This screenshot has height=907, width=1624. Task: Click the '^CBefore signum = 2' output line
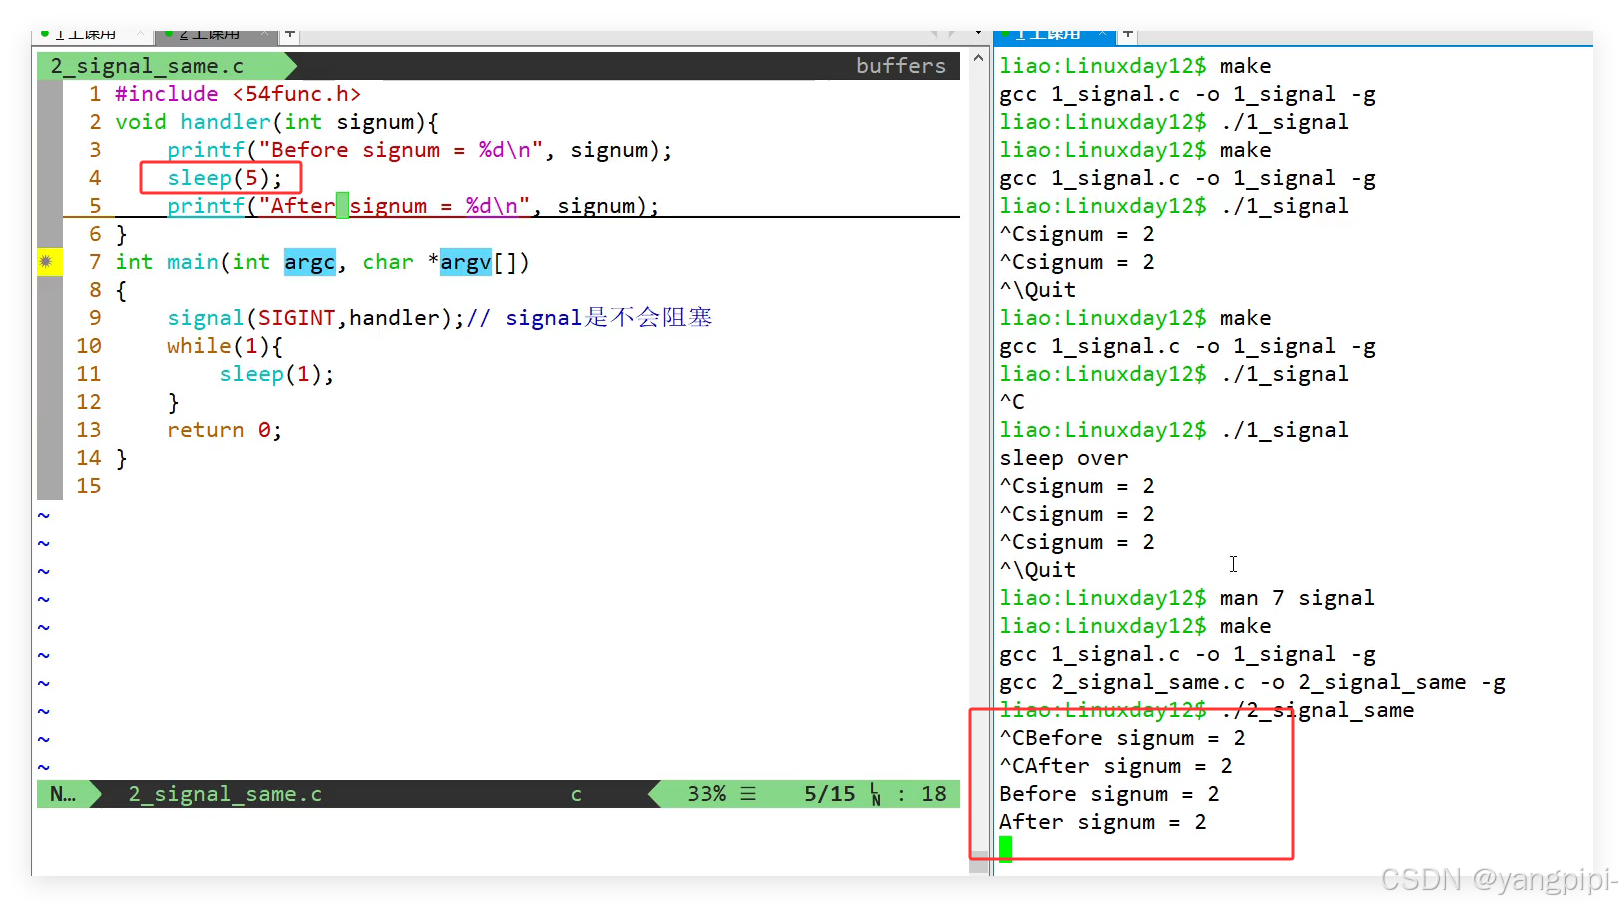[x=1122, y=738]
